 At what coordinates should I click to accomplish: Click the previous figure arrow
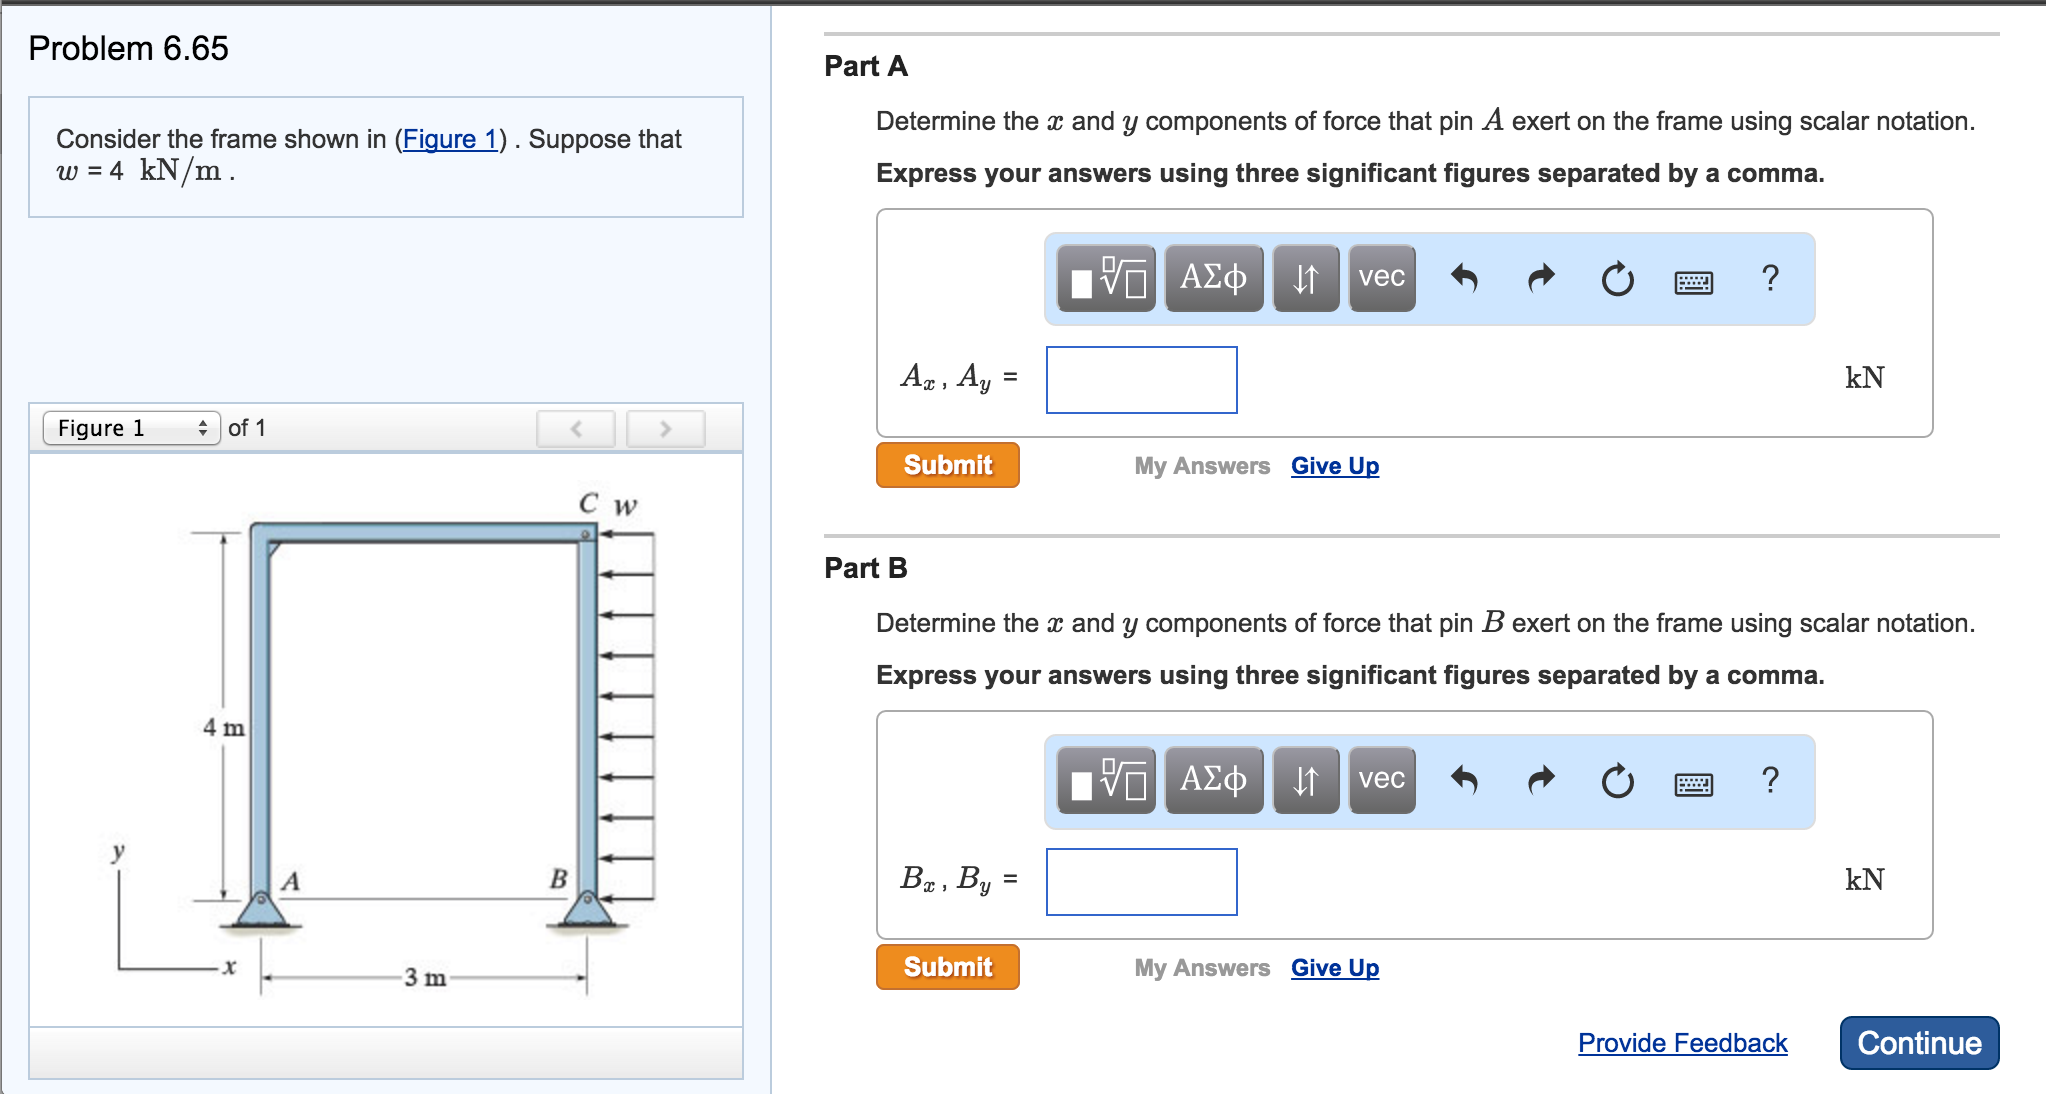click(575, 428)
